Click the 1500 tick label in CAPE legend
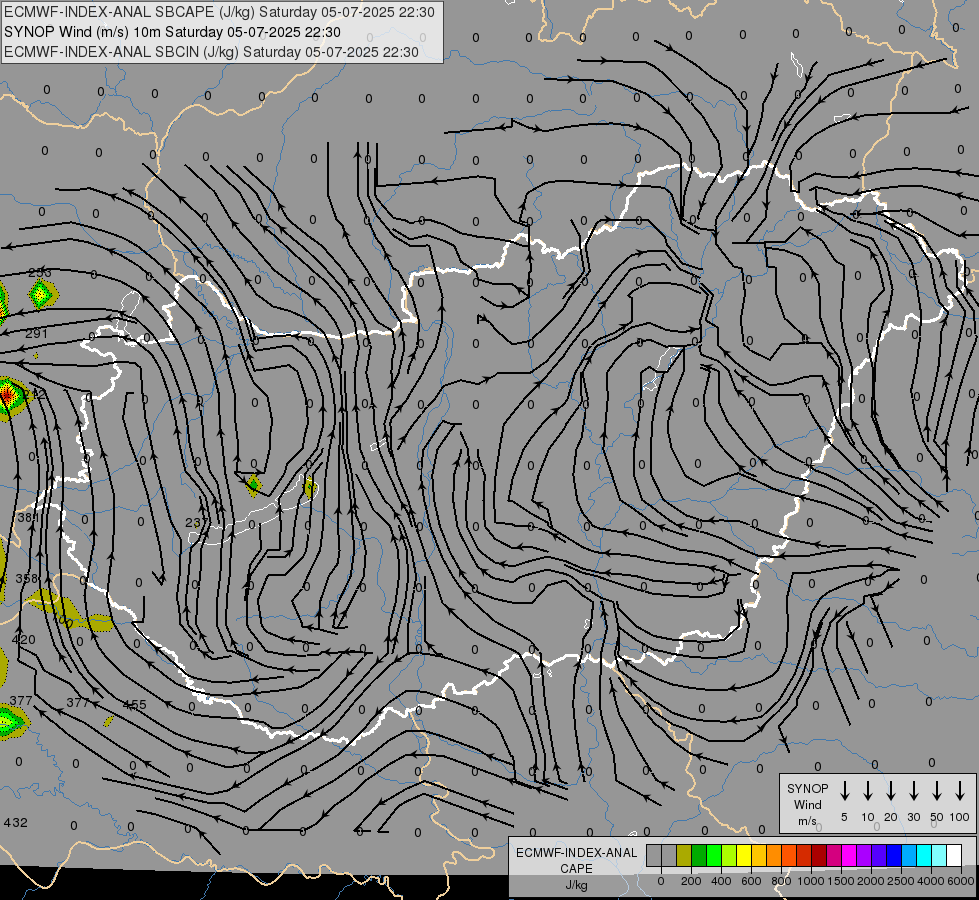 point(842,881)
